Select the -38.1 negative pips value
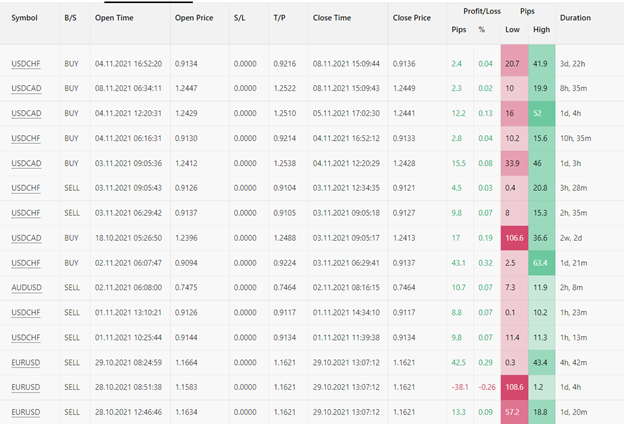 point(459,386)
